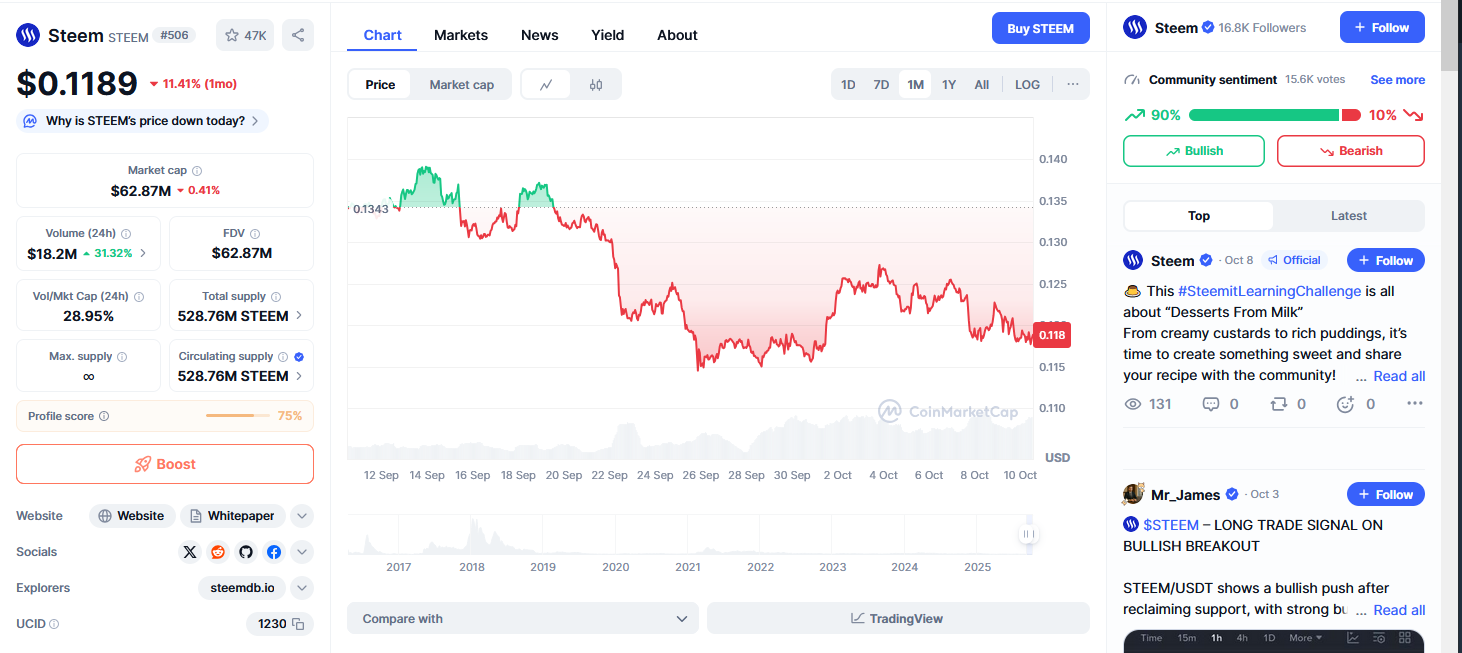This screenshot has height=653, width=1462.
Task: Click the share icon next to the watchlist star
Action: (x=298, y=35)
